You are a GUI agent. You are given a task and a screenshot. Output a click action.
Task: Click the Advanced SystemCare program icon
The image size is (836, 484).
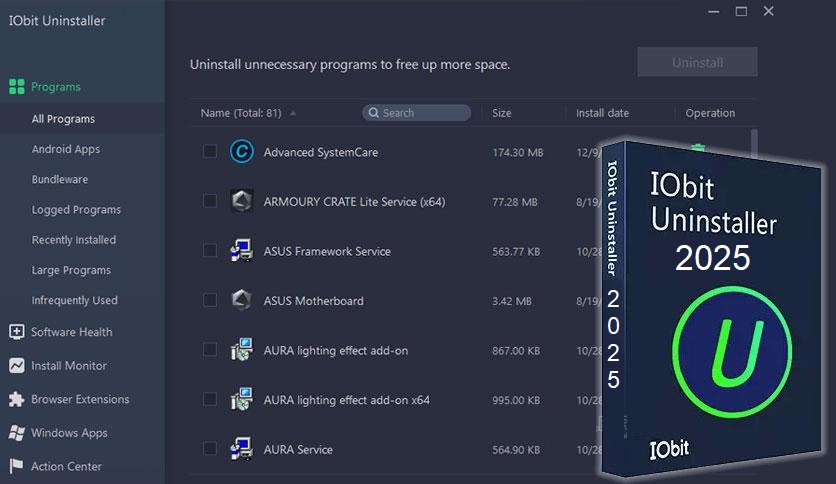pos(242,151)
